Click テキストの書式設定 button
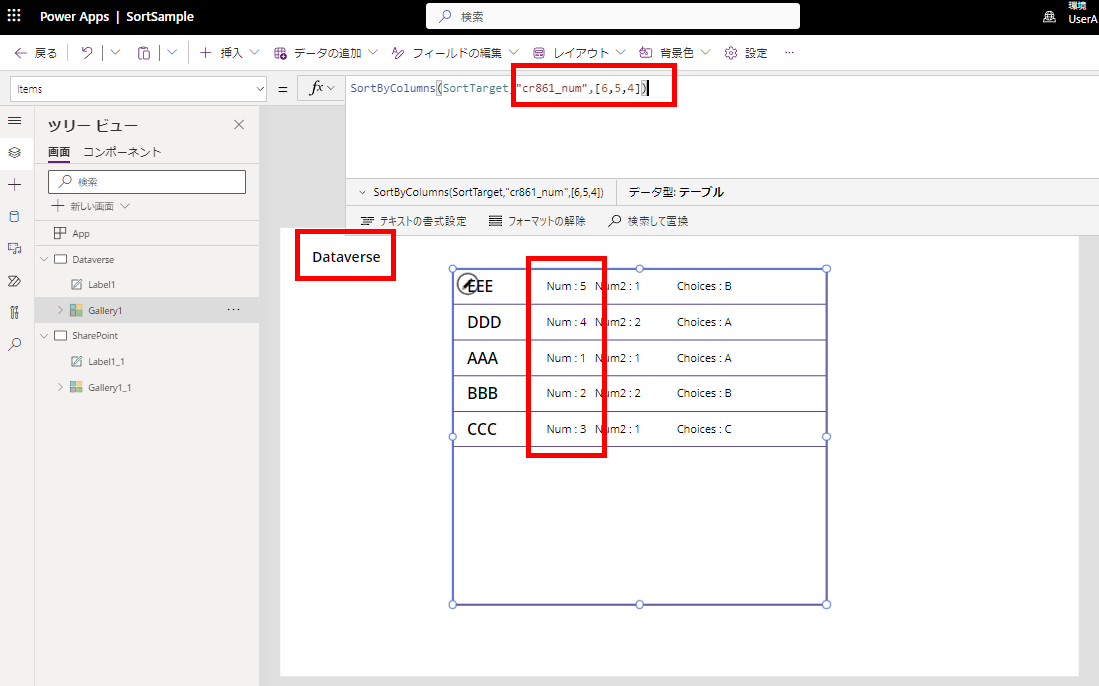Screen dimensions: 1099x686 [x=414, y=221]
